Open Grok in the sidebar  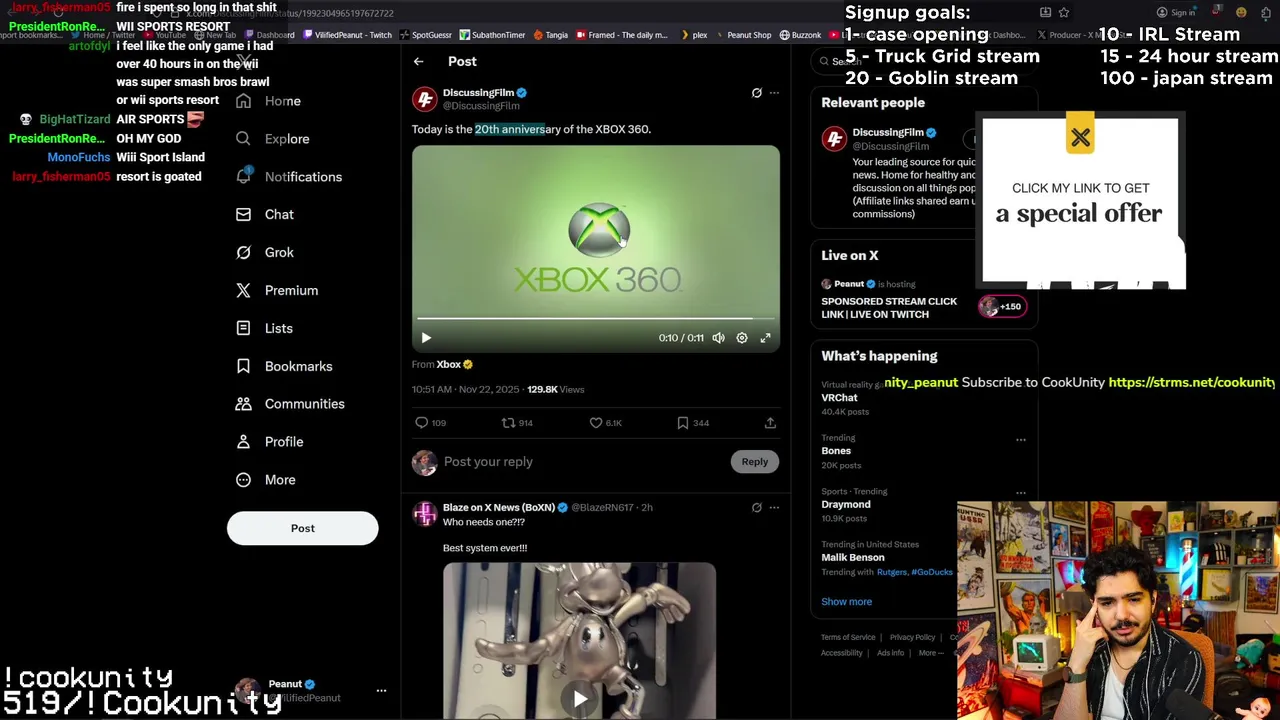pos(264,253)
